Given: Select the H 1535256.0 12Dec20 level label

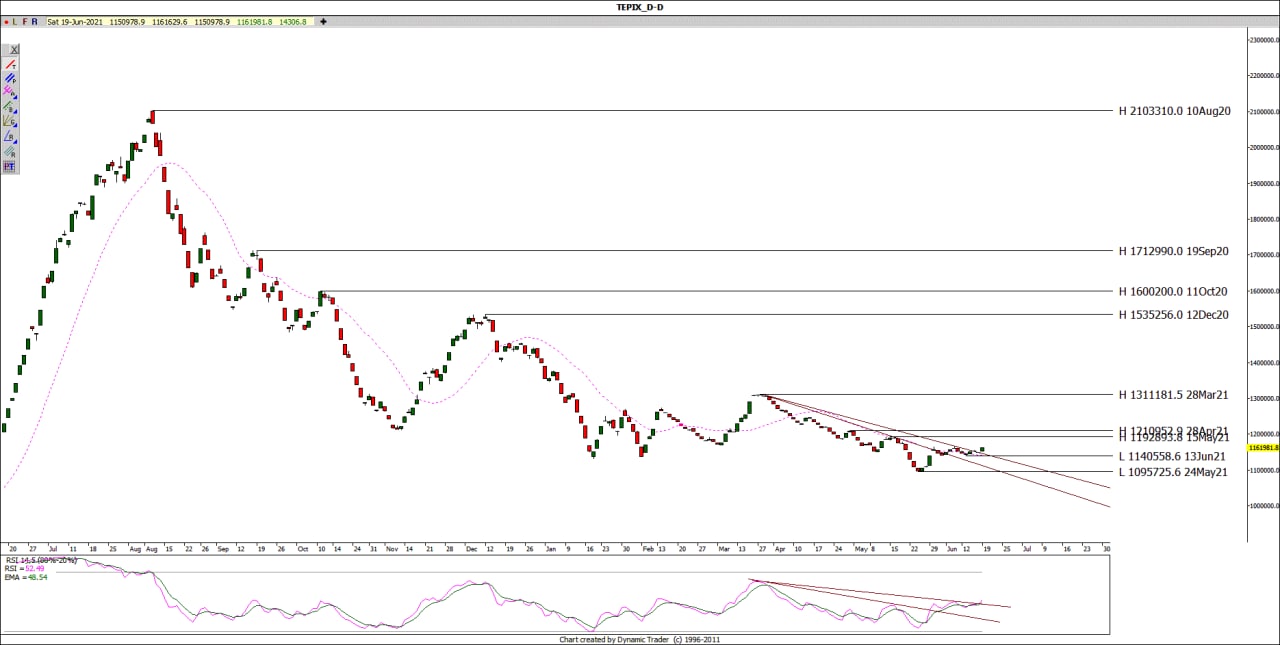Looking at the screenshot, I should tap(1173, 315).
